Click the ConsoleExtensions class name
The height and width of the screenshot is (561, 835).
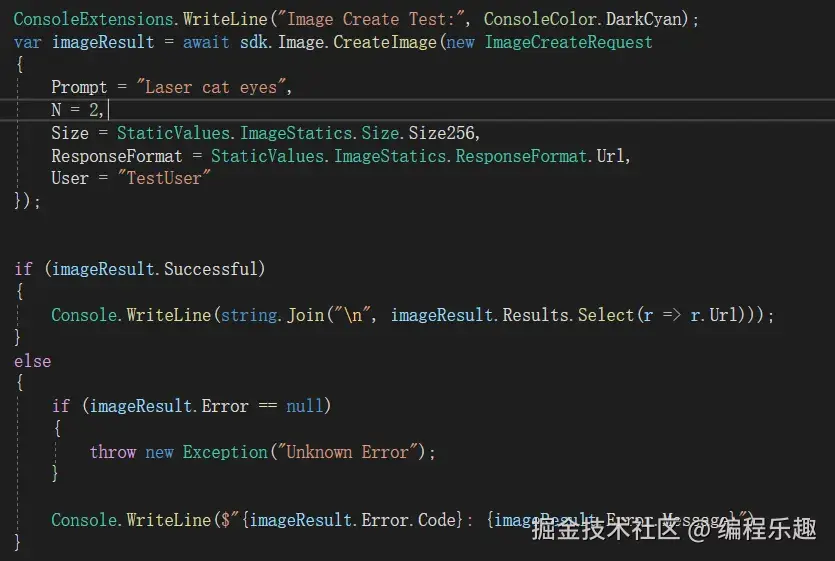point(94,19)
